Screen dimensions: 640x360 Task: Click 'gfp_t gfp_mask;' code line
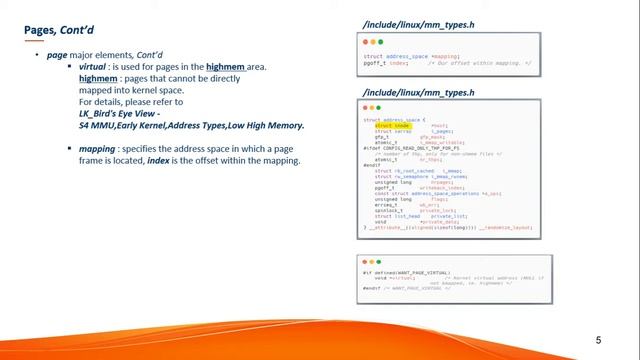click(409, 137)
